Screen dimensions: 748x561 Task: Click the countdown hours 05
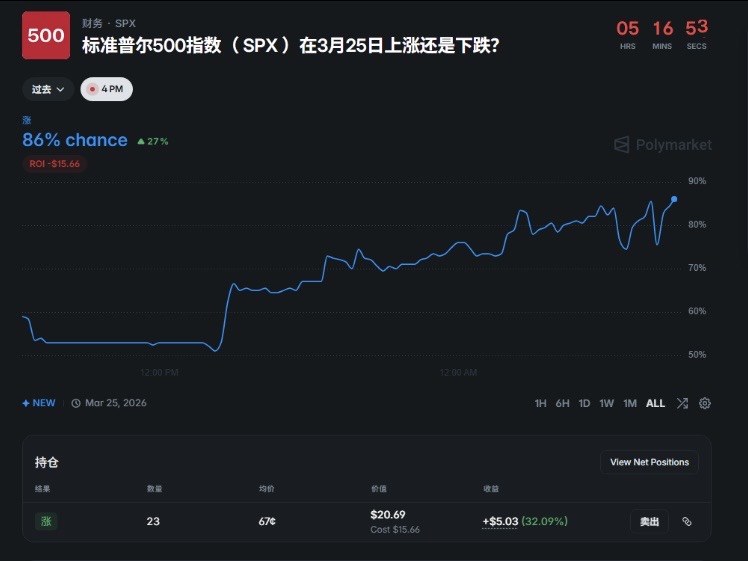pyautogui.click(x=627, y=28)
